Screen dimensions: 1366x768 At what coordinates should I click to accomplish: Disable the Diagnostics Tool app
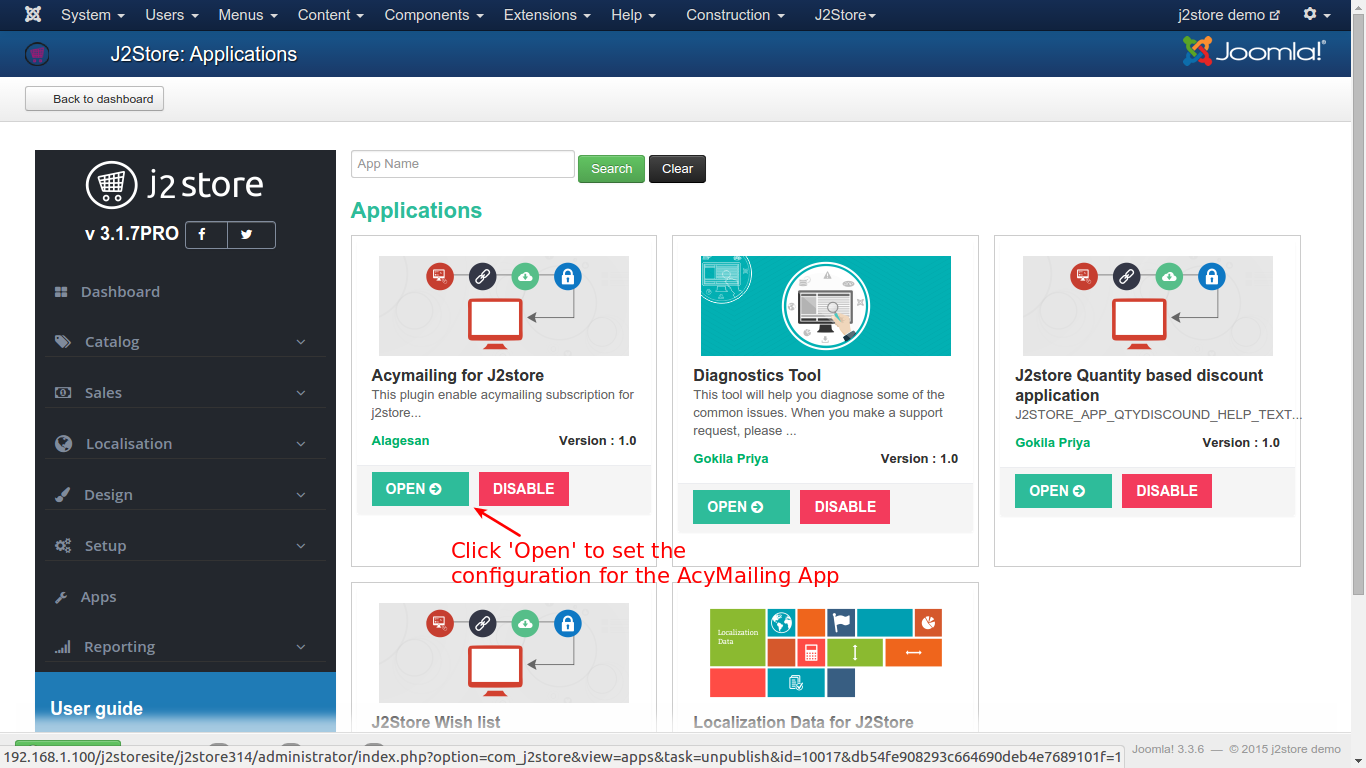(x=845, y=507)
